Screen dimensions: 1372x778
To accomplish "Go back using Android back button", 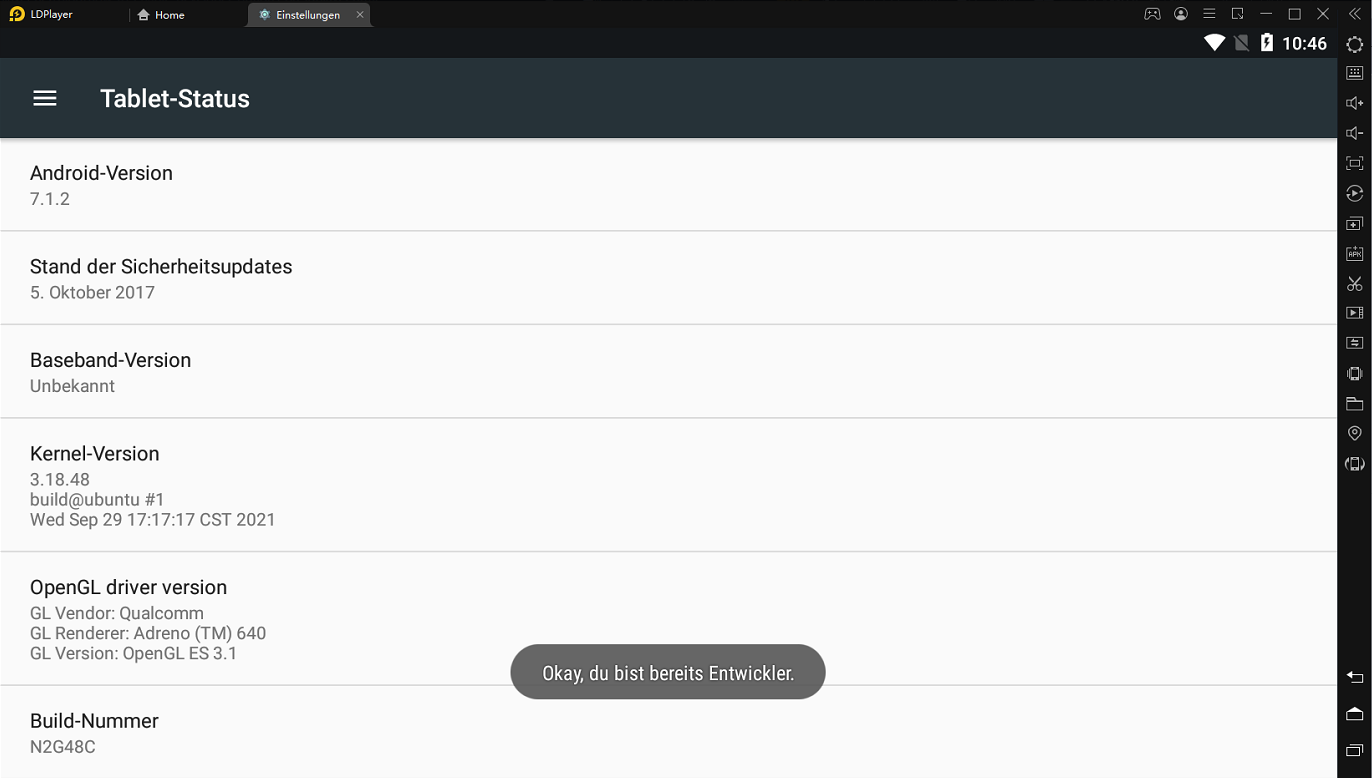I will (1354, 678).
